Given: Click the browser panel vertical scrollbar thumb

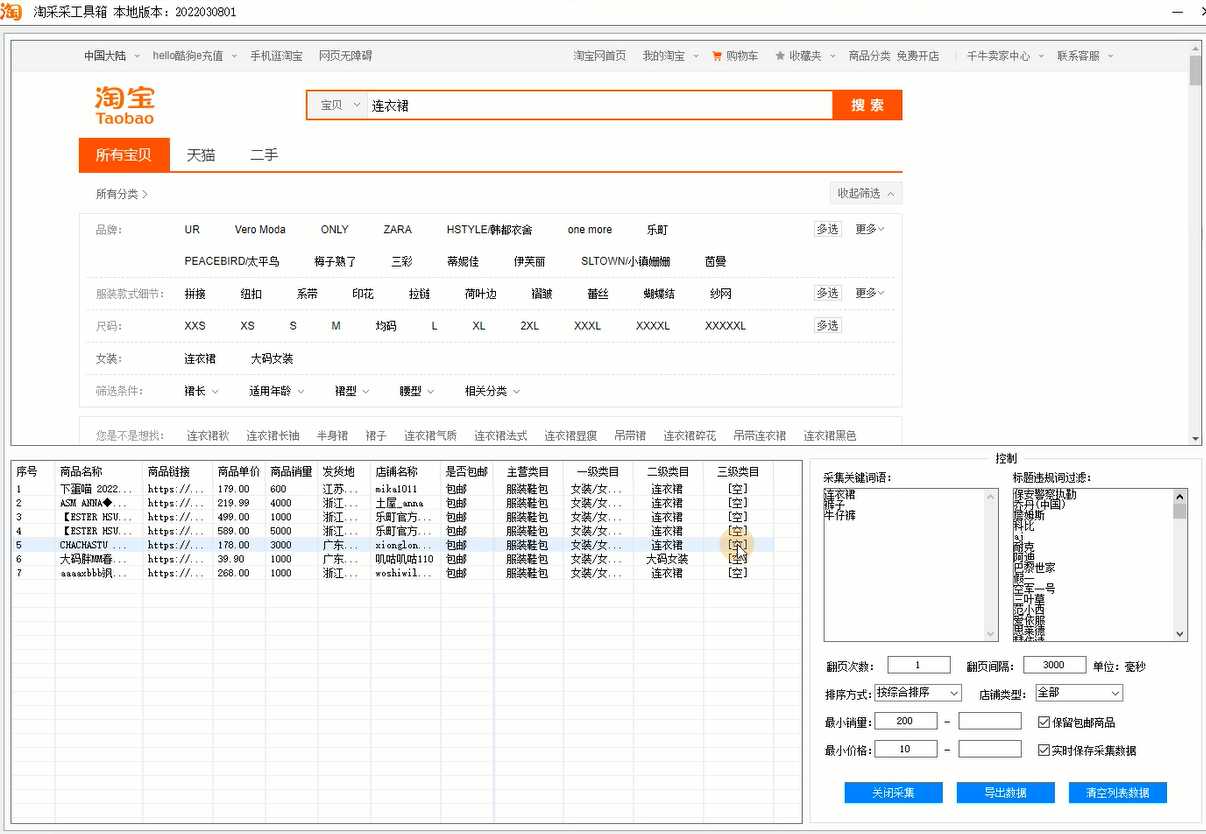Looking at the screenshot, I should pos(1195,70).
